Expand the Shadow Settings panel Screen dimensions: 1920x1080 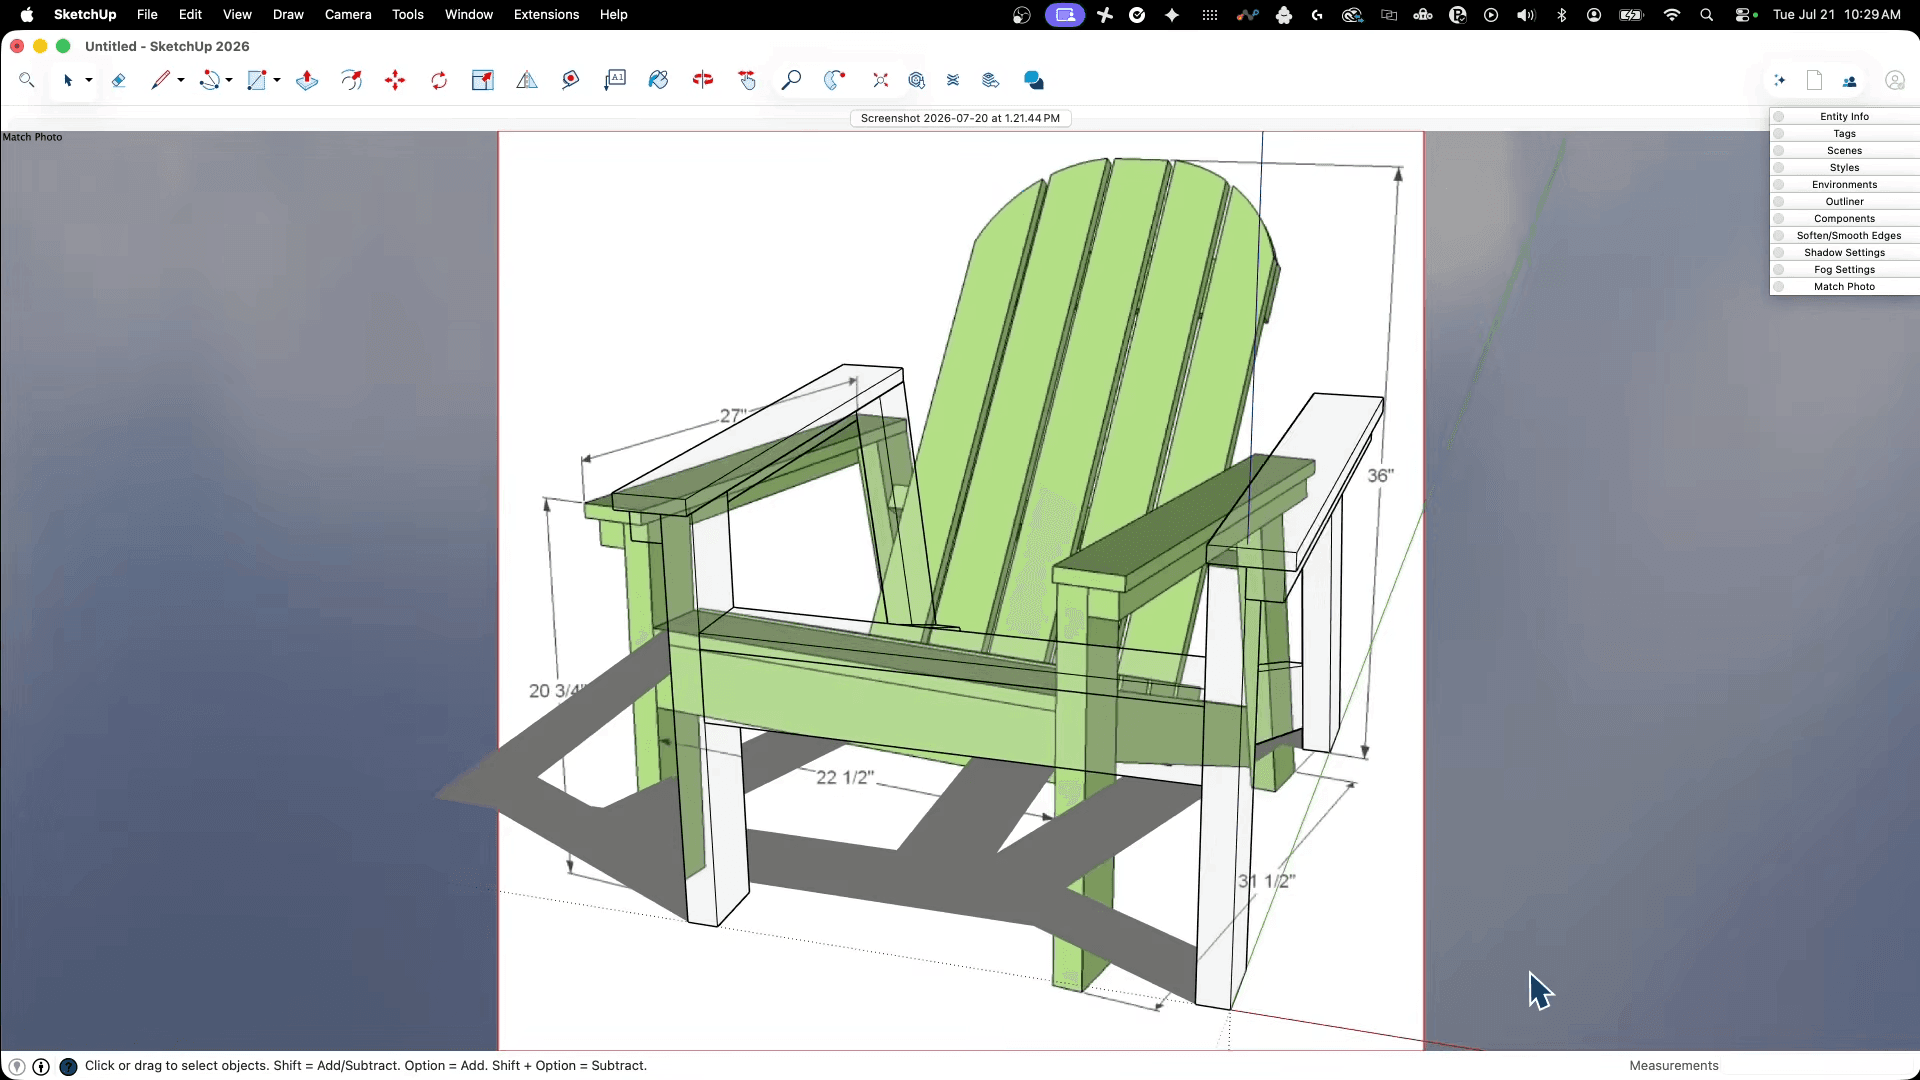(1844, 253)
